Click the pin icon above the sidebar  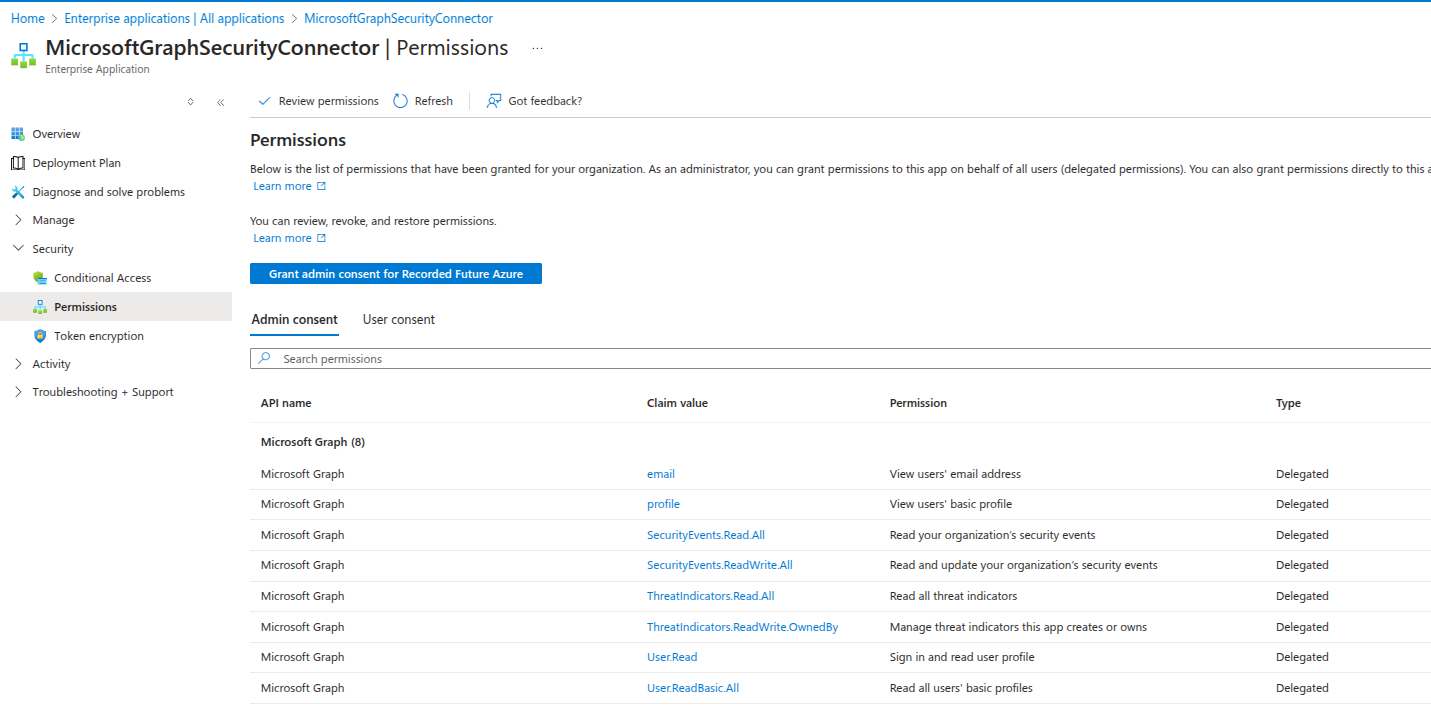click(x=190, y=101)
